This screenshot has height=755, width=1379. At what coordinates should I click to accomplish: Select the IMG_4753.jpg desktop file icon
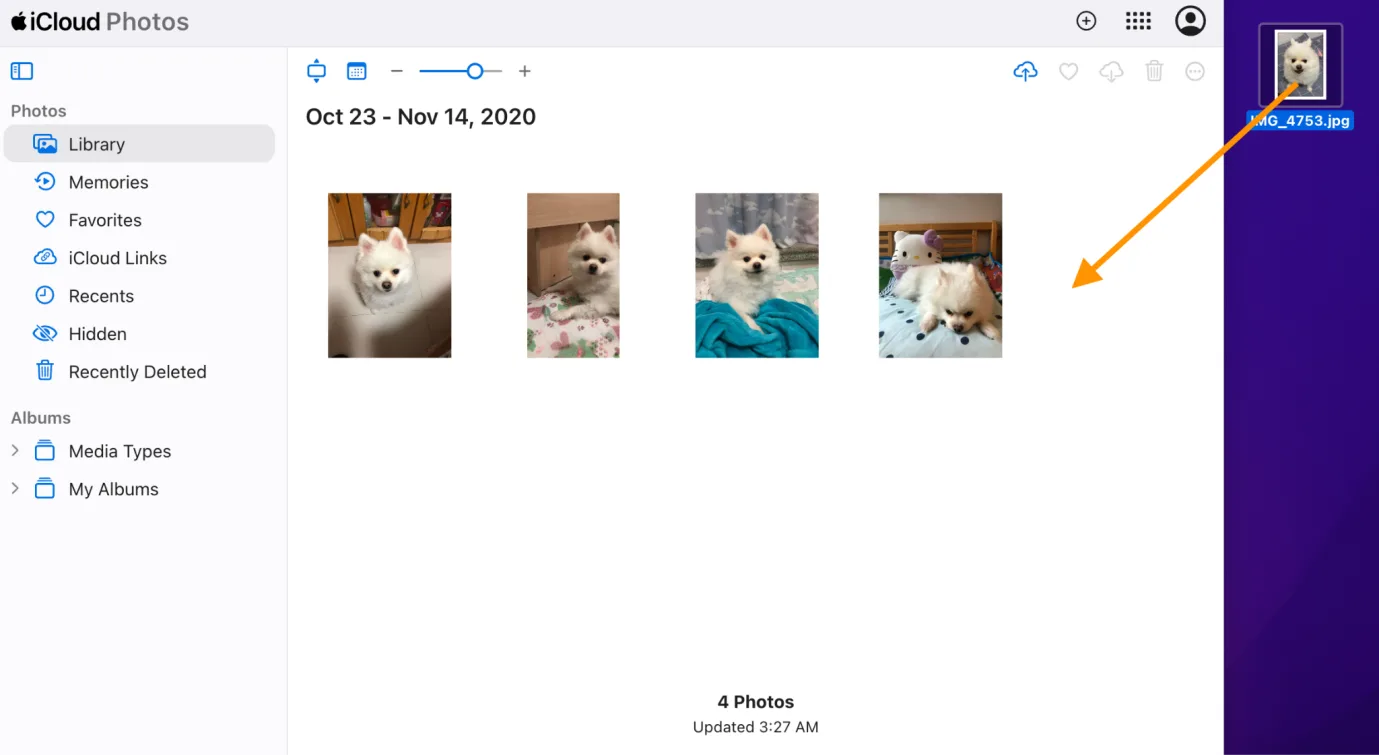(1300, 65)
